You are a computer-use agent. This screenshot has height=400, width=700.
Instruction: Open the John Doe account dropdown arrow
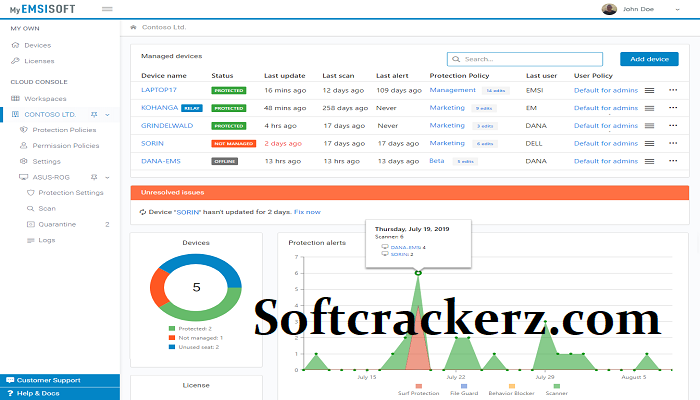677,9
